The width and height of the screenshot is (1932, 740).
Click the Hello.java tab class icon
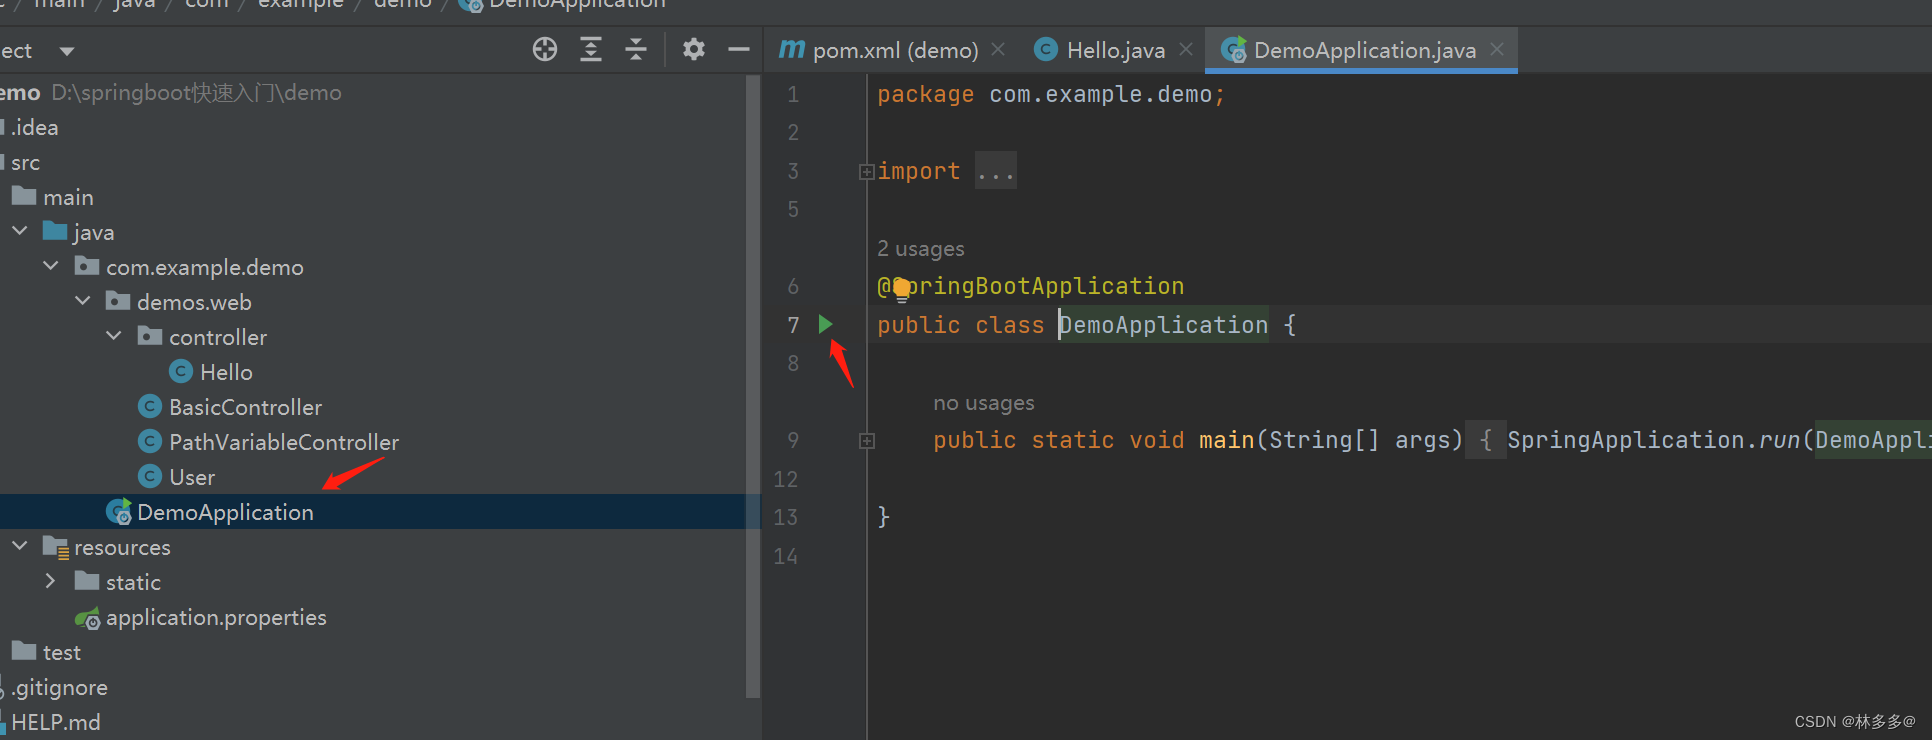coord(1046,49)
